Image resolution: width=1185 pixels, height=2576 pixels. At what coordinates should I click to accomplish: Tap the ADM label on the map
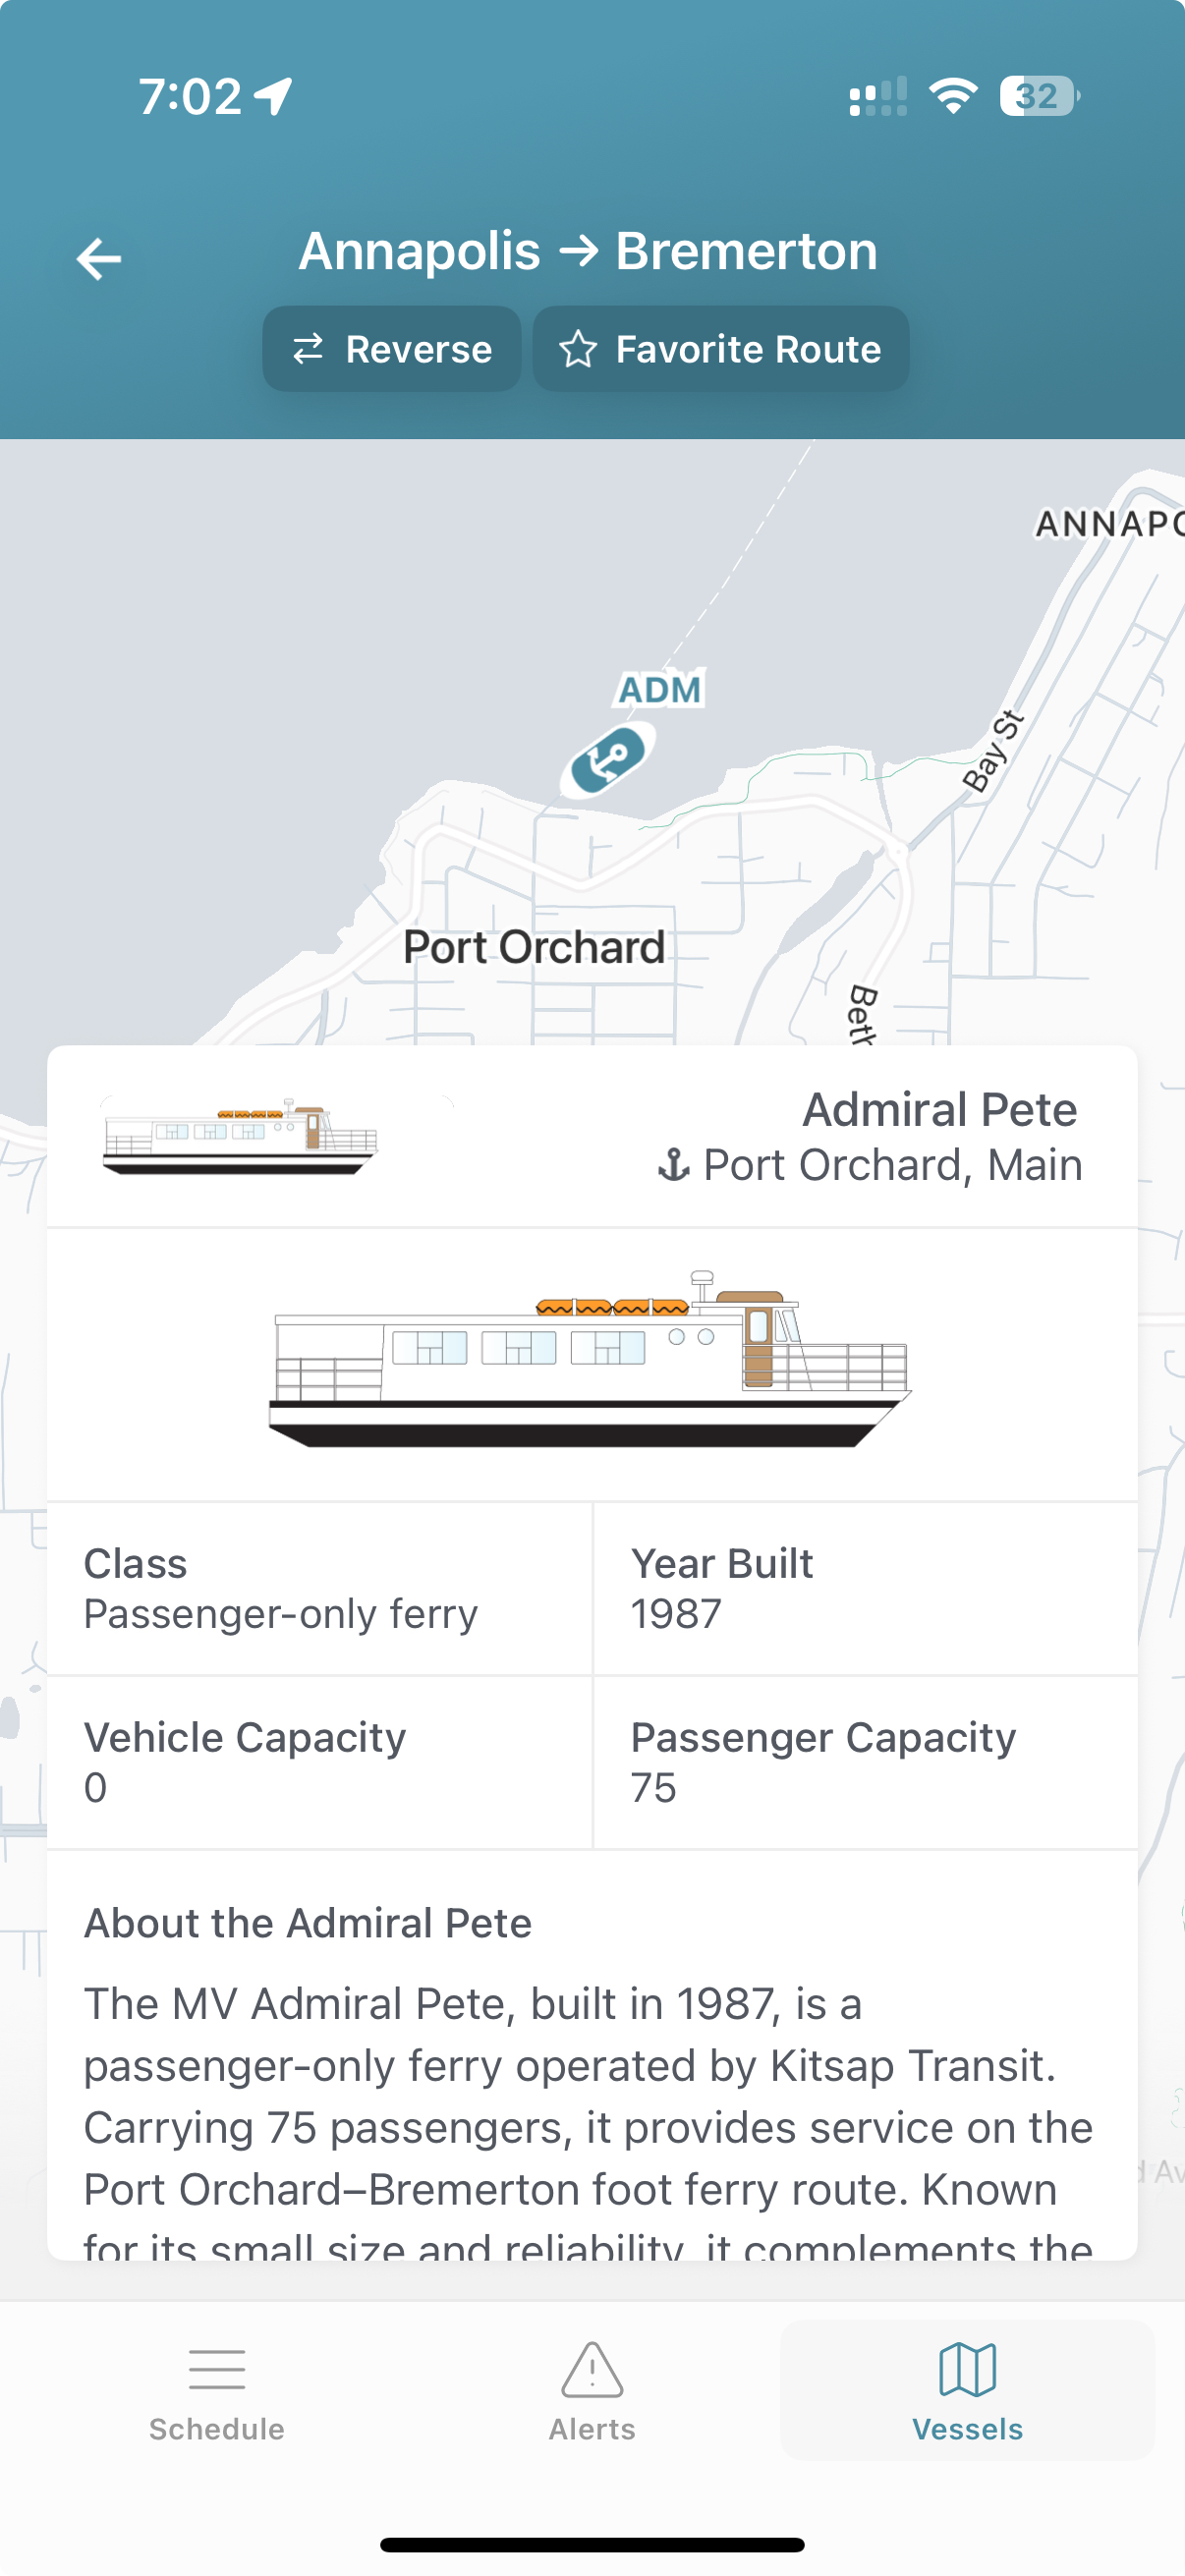(x=660, y=689)
